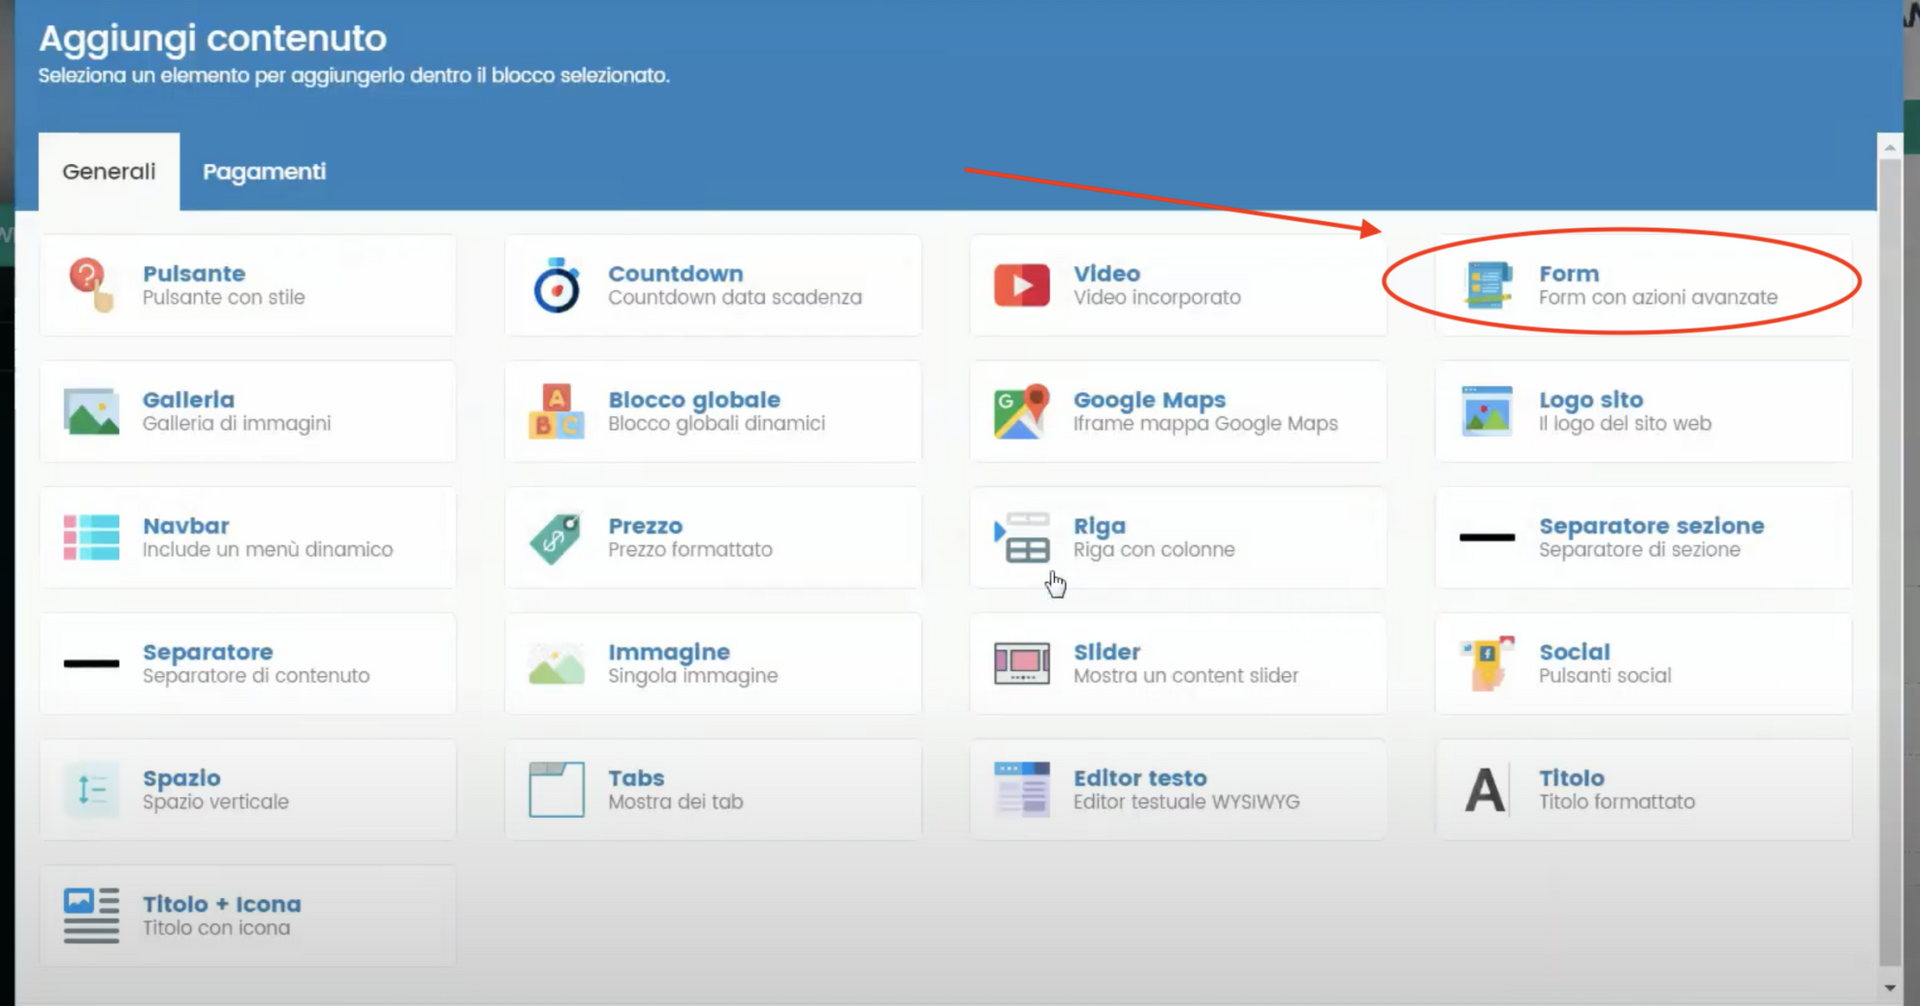
Task: Select the Form element icon
Action: [1487, 285]
